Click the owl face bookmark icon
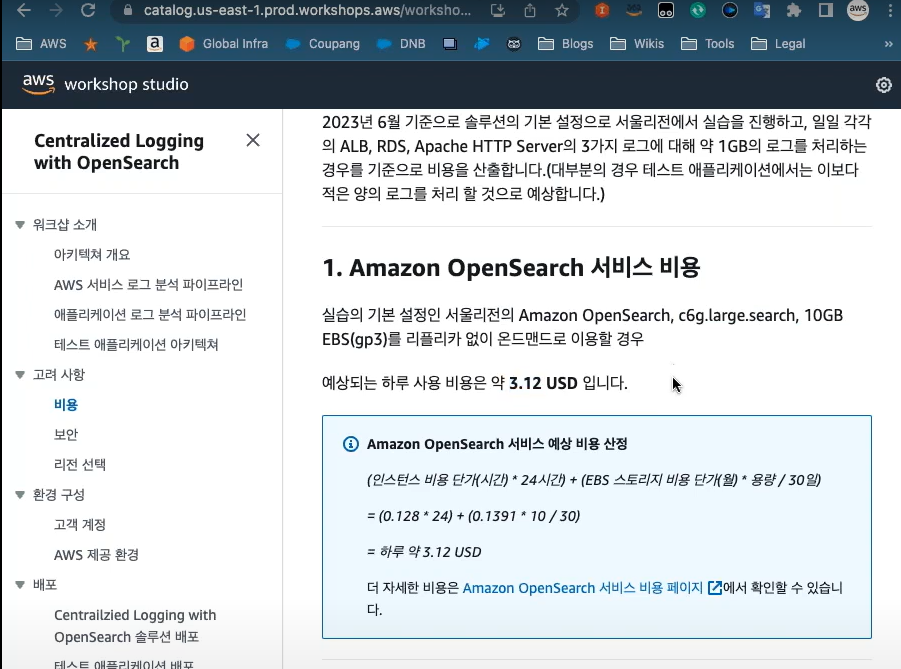Screen dimensions: 901x669 (x=514, y=44)
